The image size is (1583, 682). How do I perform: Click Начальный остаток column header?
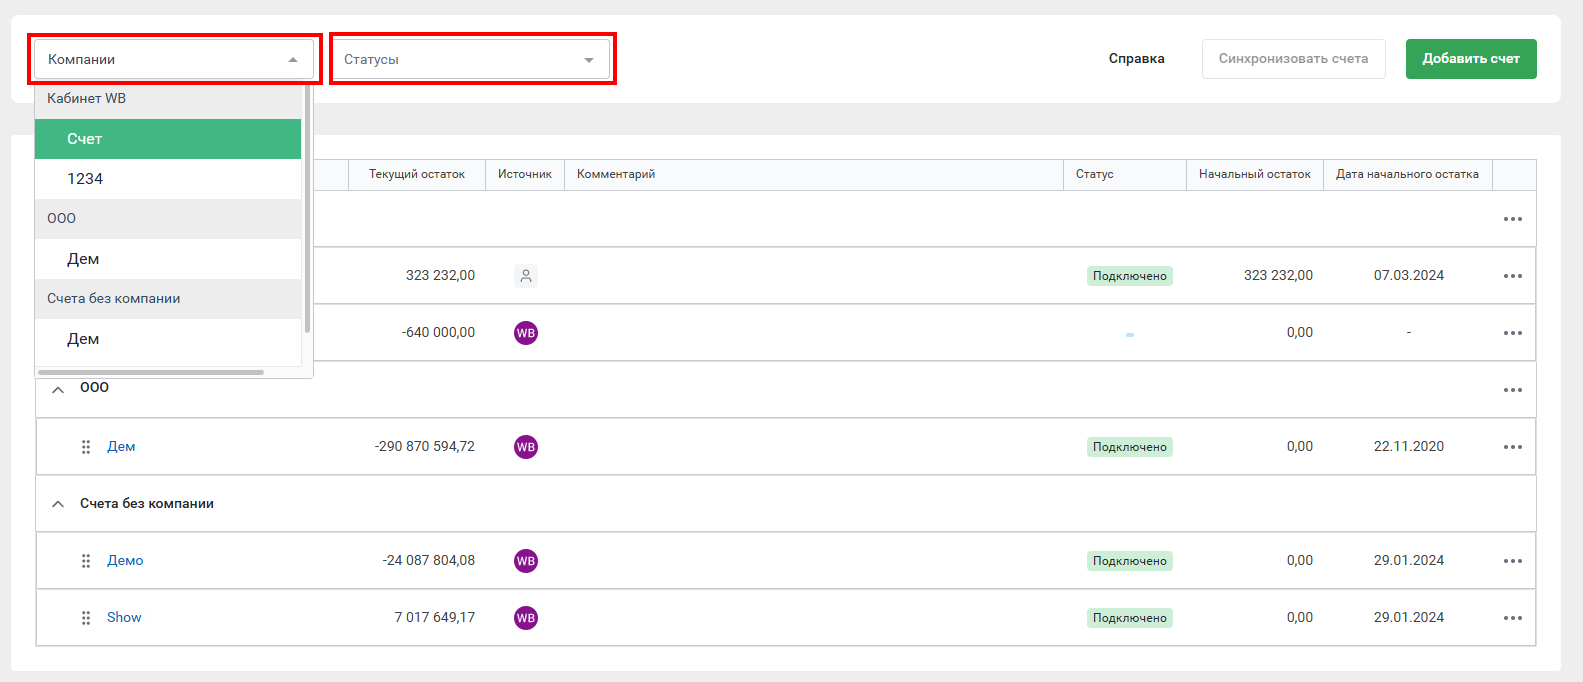tap(1255, 174)
